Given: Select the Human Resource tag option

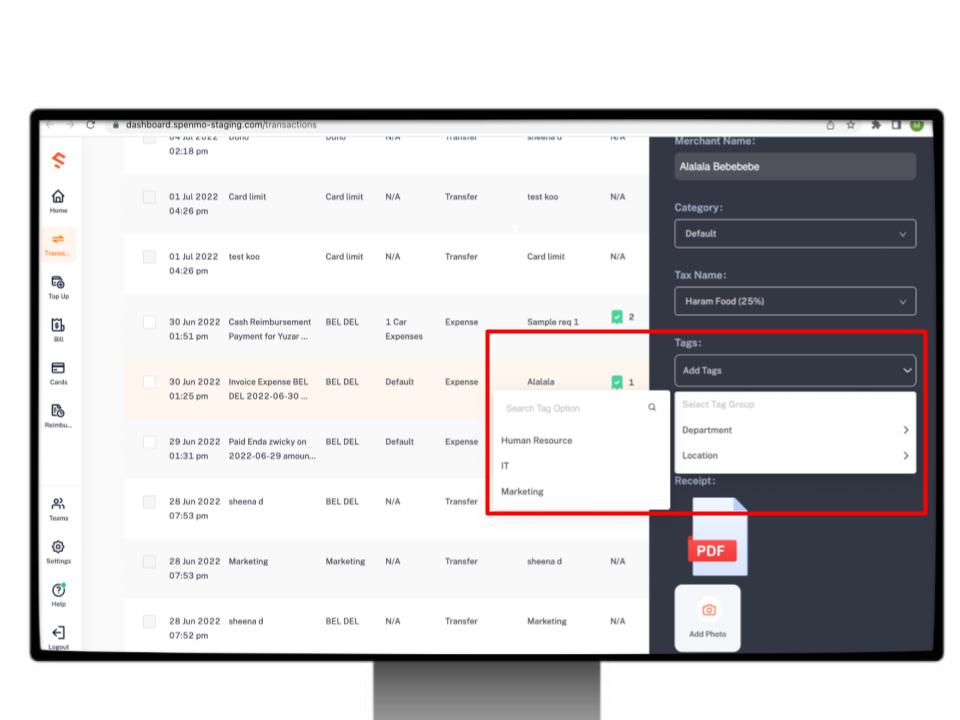Looking at the screenshot, I should coord(536,440).
